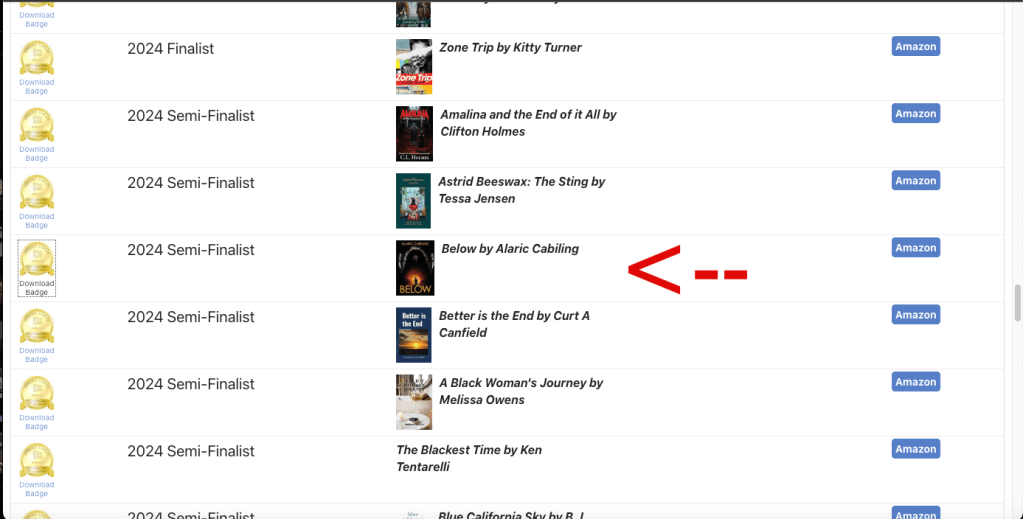Viewport: 1023px width, 519px height.
Task: Open Amazon link for Below by Alaric Cabiling
Action: pyautogui.click(x=915, y=247)
